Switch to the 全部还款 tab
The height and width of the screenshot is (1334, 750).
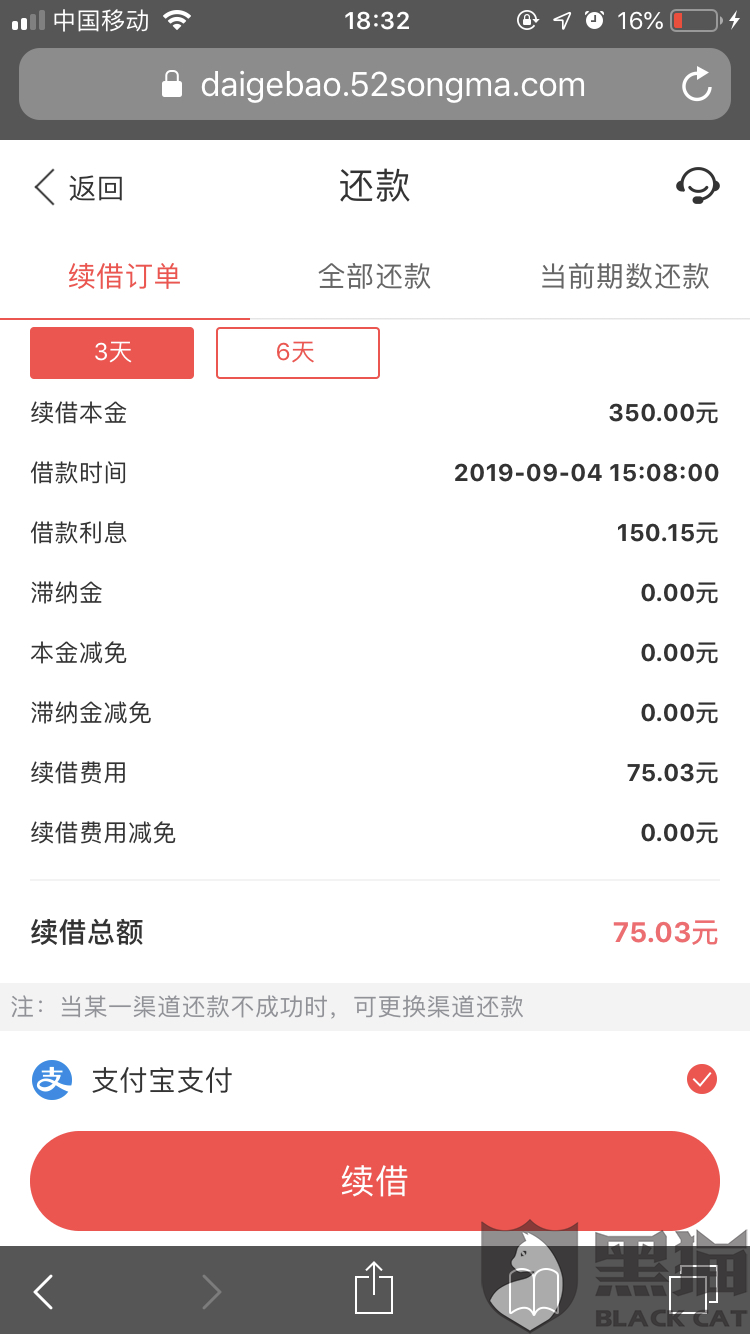click(x=374, y=276)
